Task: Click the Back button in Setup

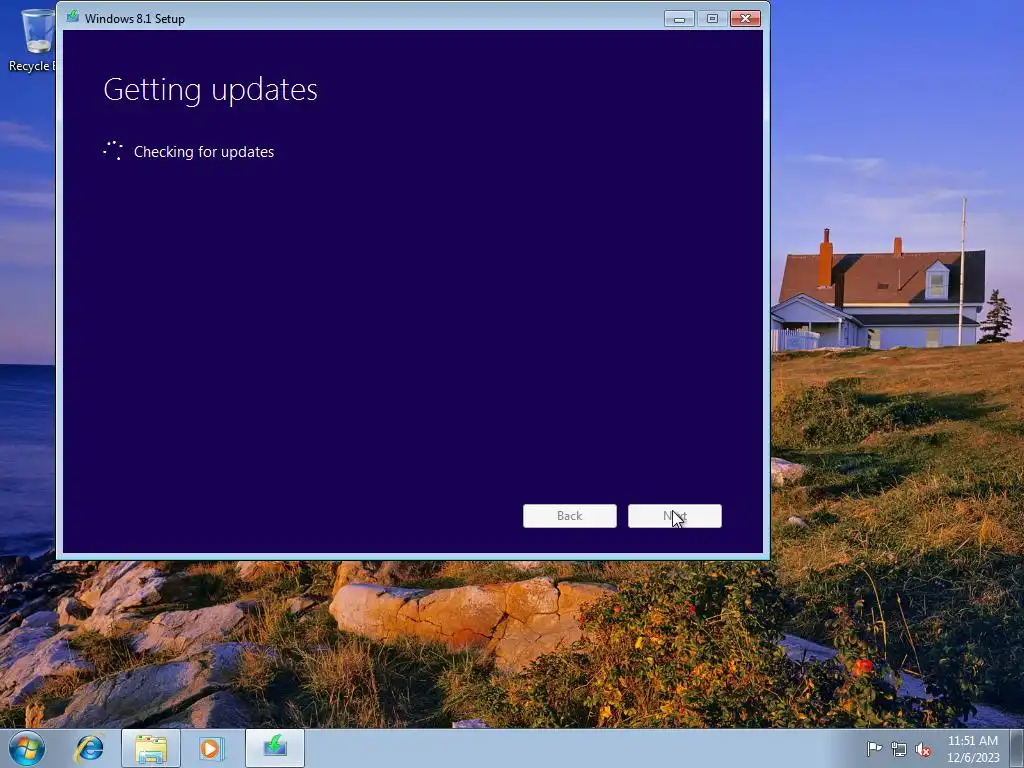Action: (569, 516)
